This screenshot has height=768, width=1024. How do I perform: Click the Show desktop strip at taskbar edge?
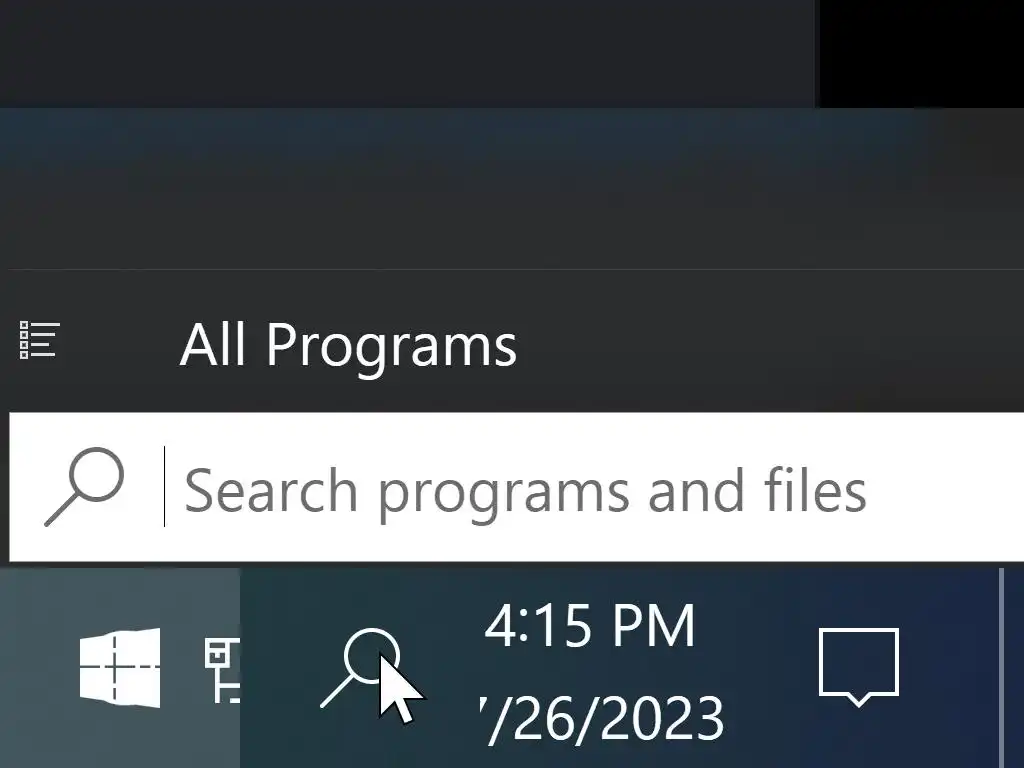click(1013, 667)
